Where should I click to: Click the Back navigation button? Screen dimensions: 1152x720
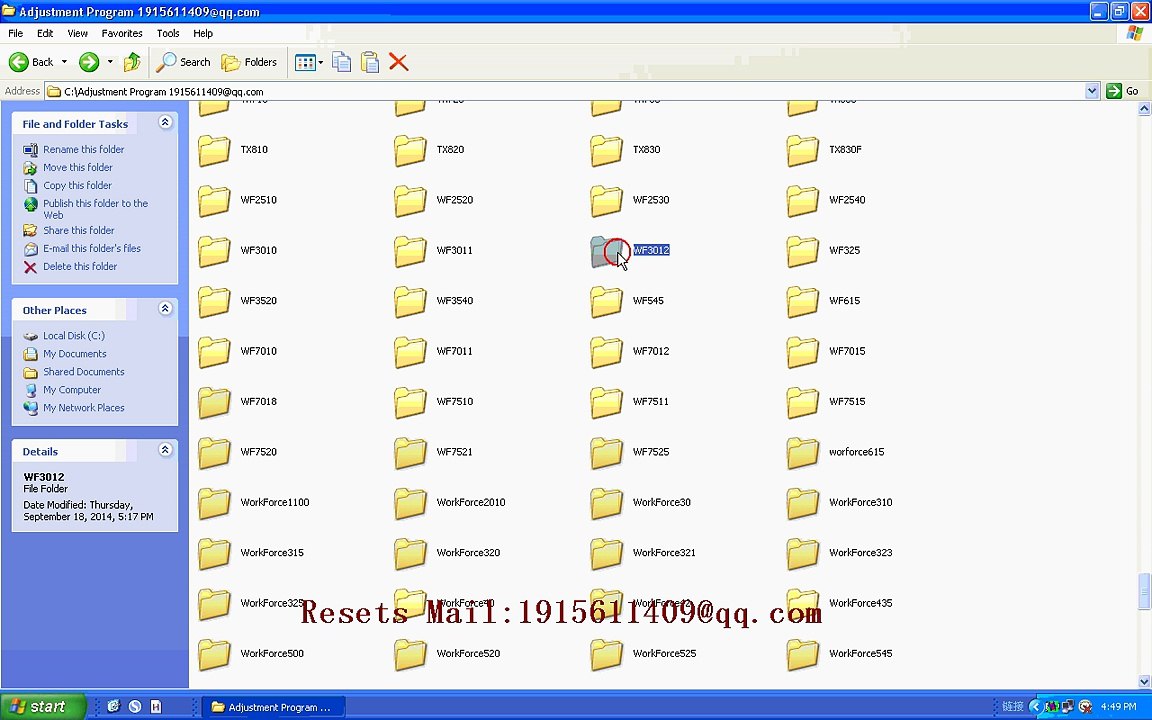click(x=31, y=62)
